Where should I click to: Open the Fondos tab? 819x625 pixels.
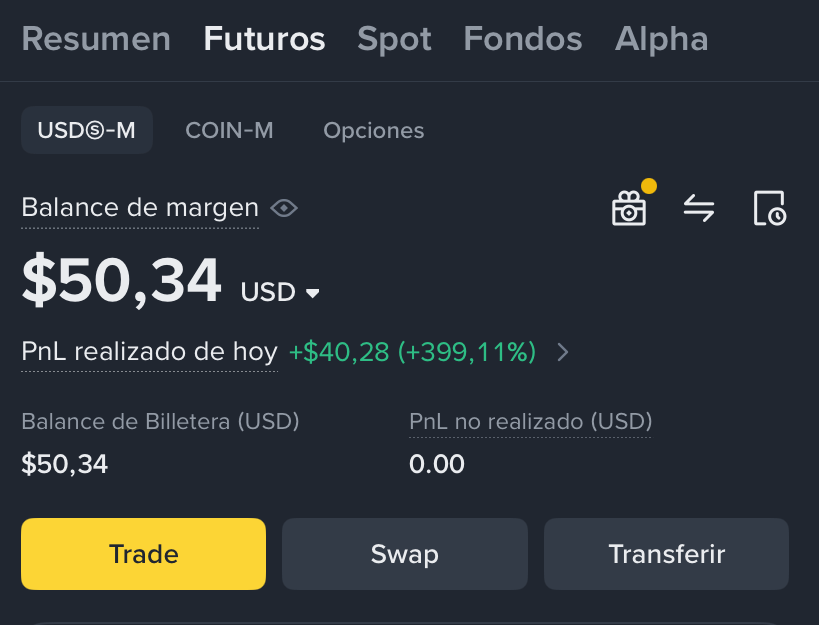click(523, 39)
